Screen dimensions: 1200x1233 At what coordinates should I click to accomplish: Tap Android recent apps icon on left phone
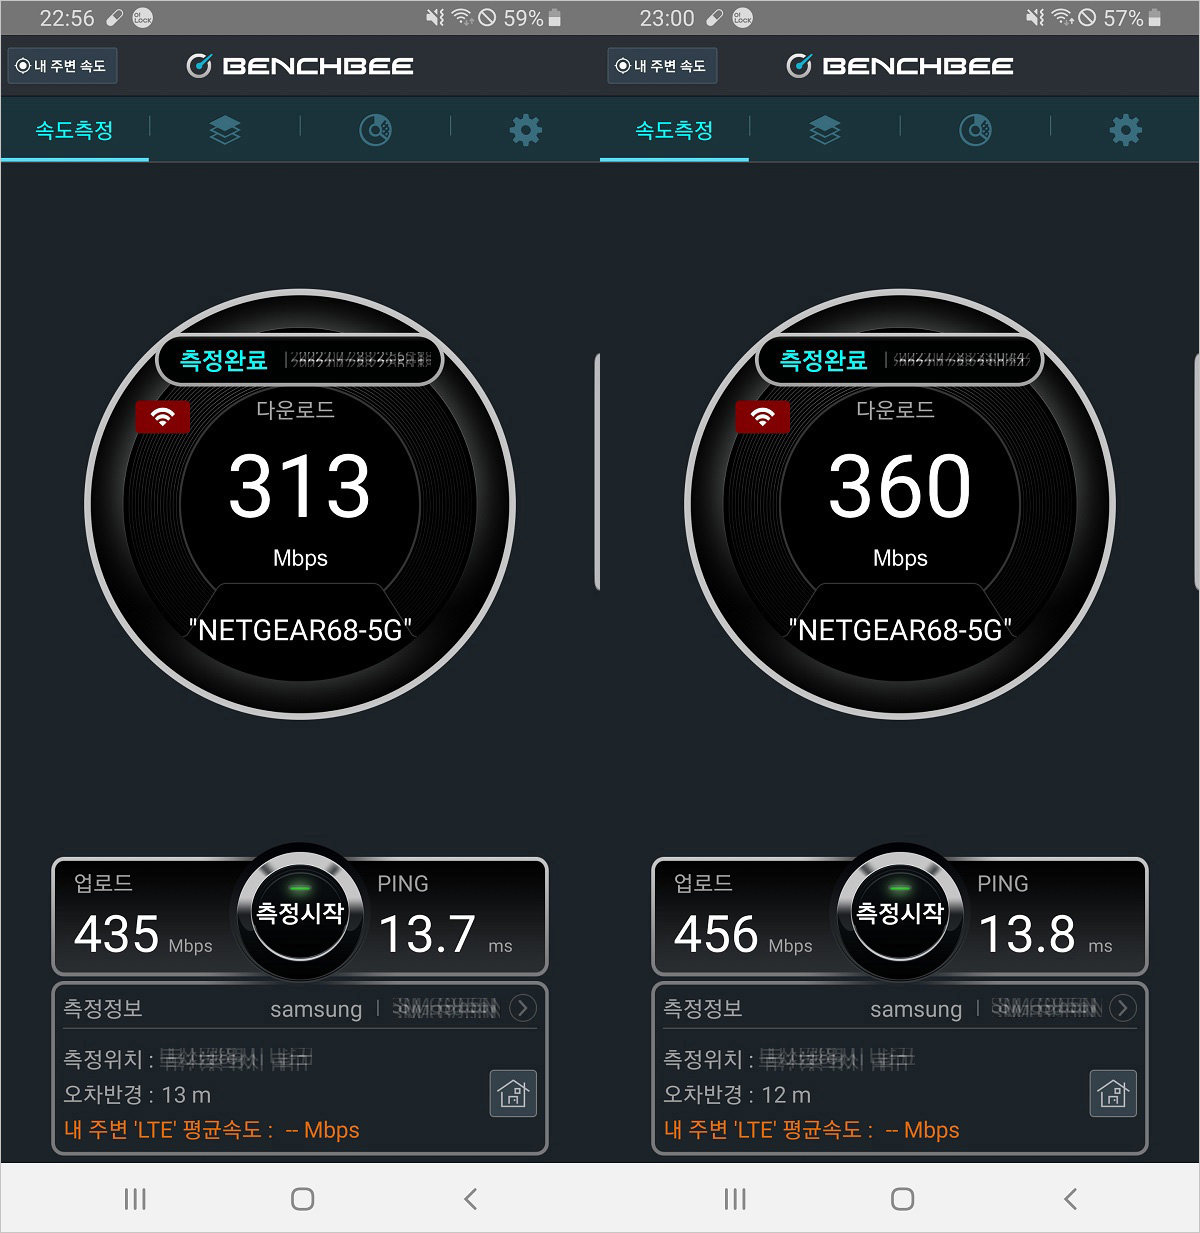click(135, 1199)
